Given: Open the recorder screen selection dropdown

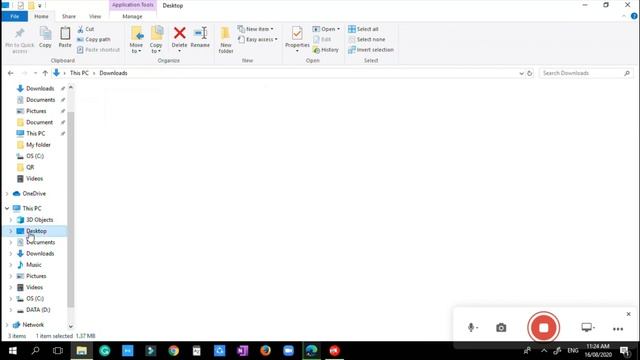Looking at the screenshot, I should [x=588, y=327].
